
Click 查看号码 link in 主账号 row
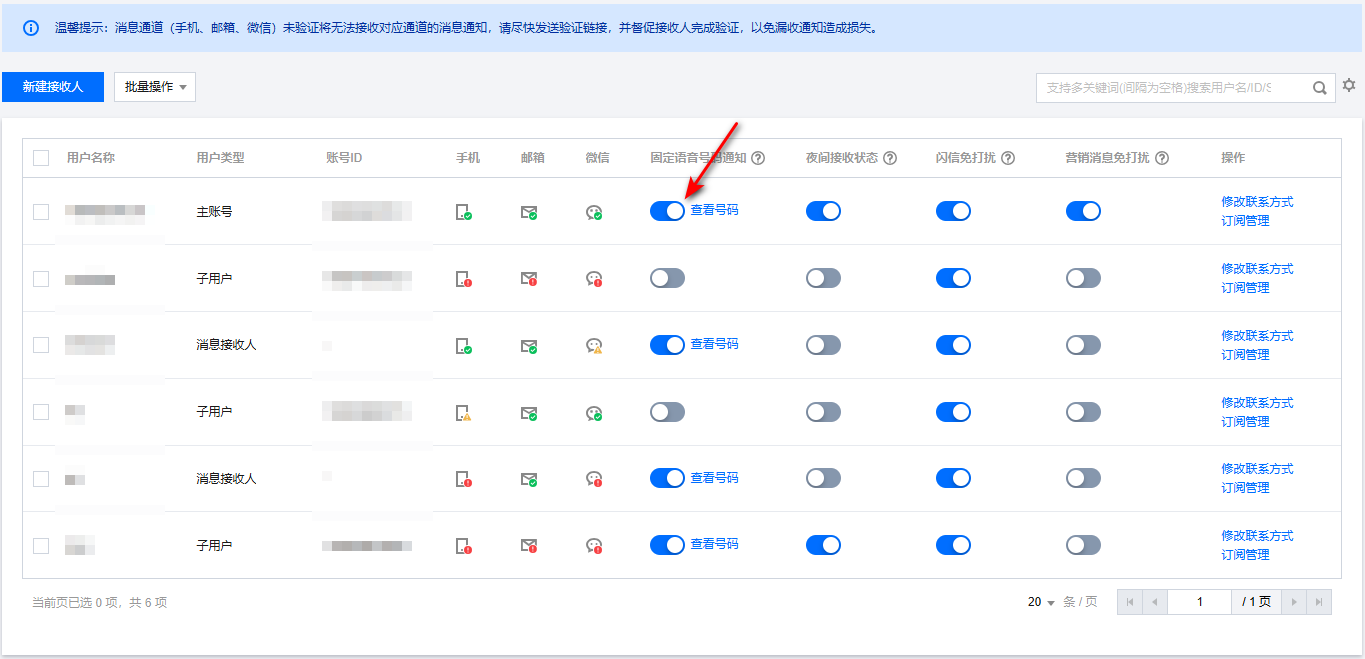pyautogui.click(x=714, y=210)
